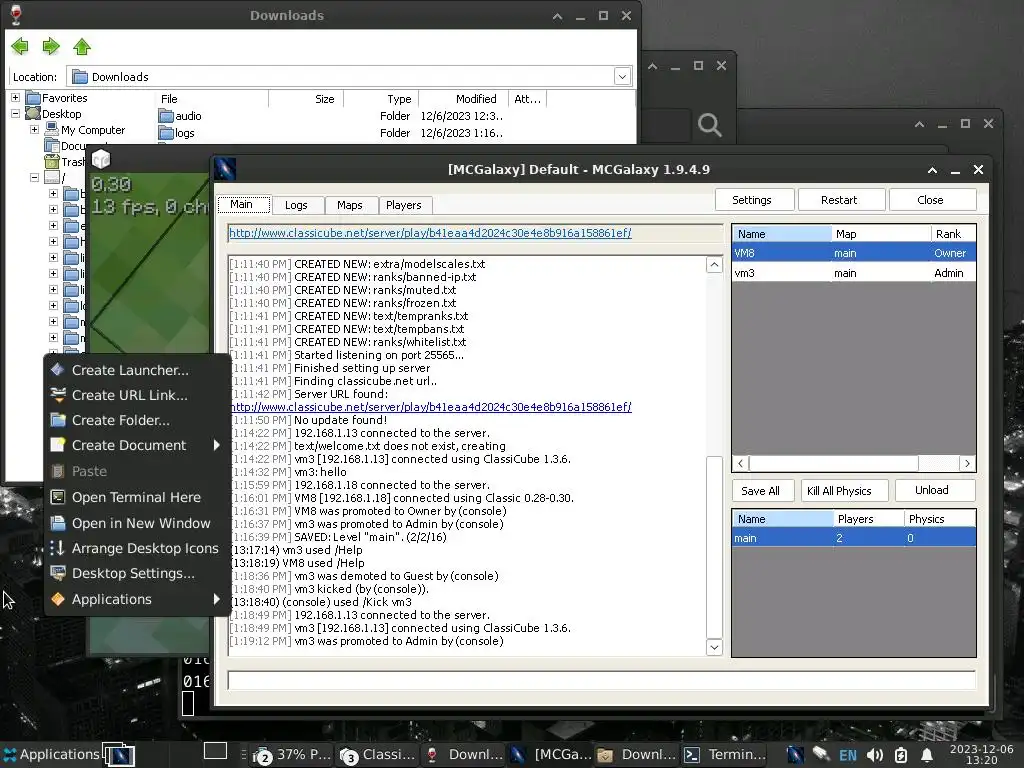The height and width of the screenshot is (768, 1024).
Task: Click the Kill All Physics button
Action: [844, 490]
